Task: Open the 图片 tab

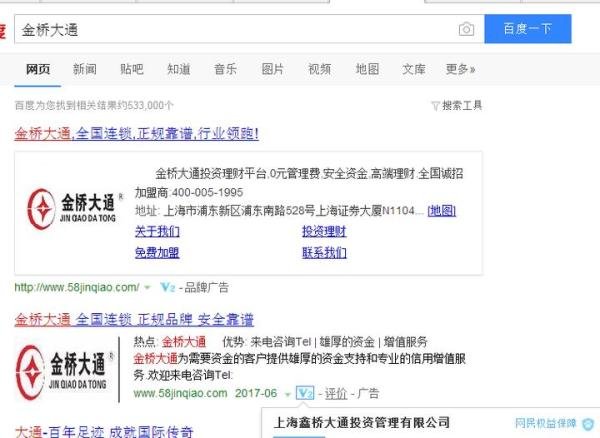Action: pyautogui.click(x=272, y=69)
